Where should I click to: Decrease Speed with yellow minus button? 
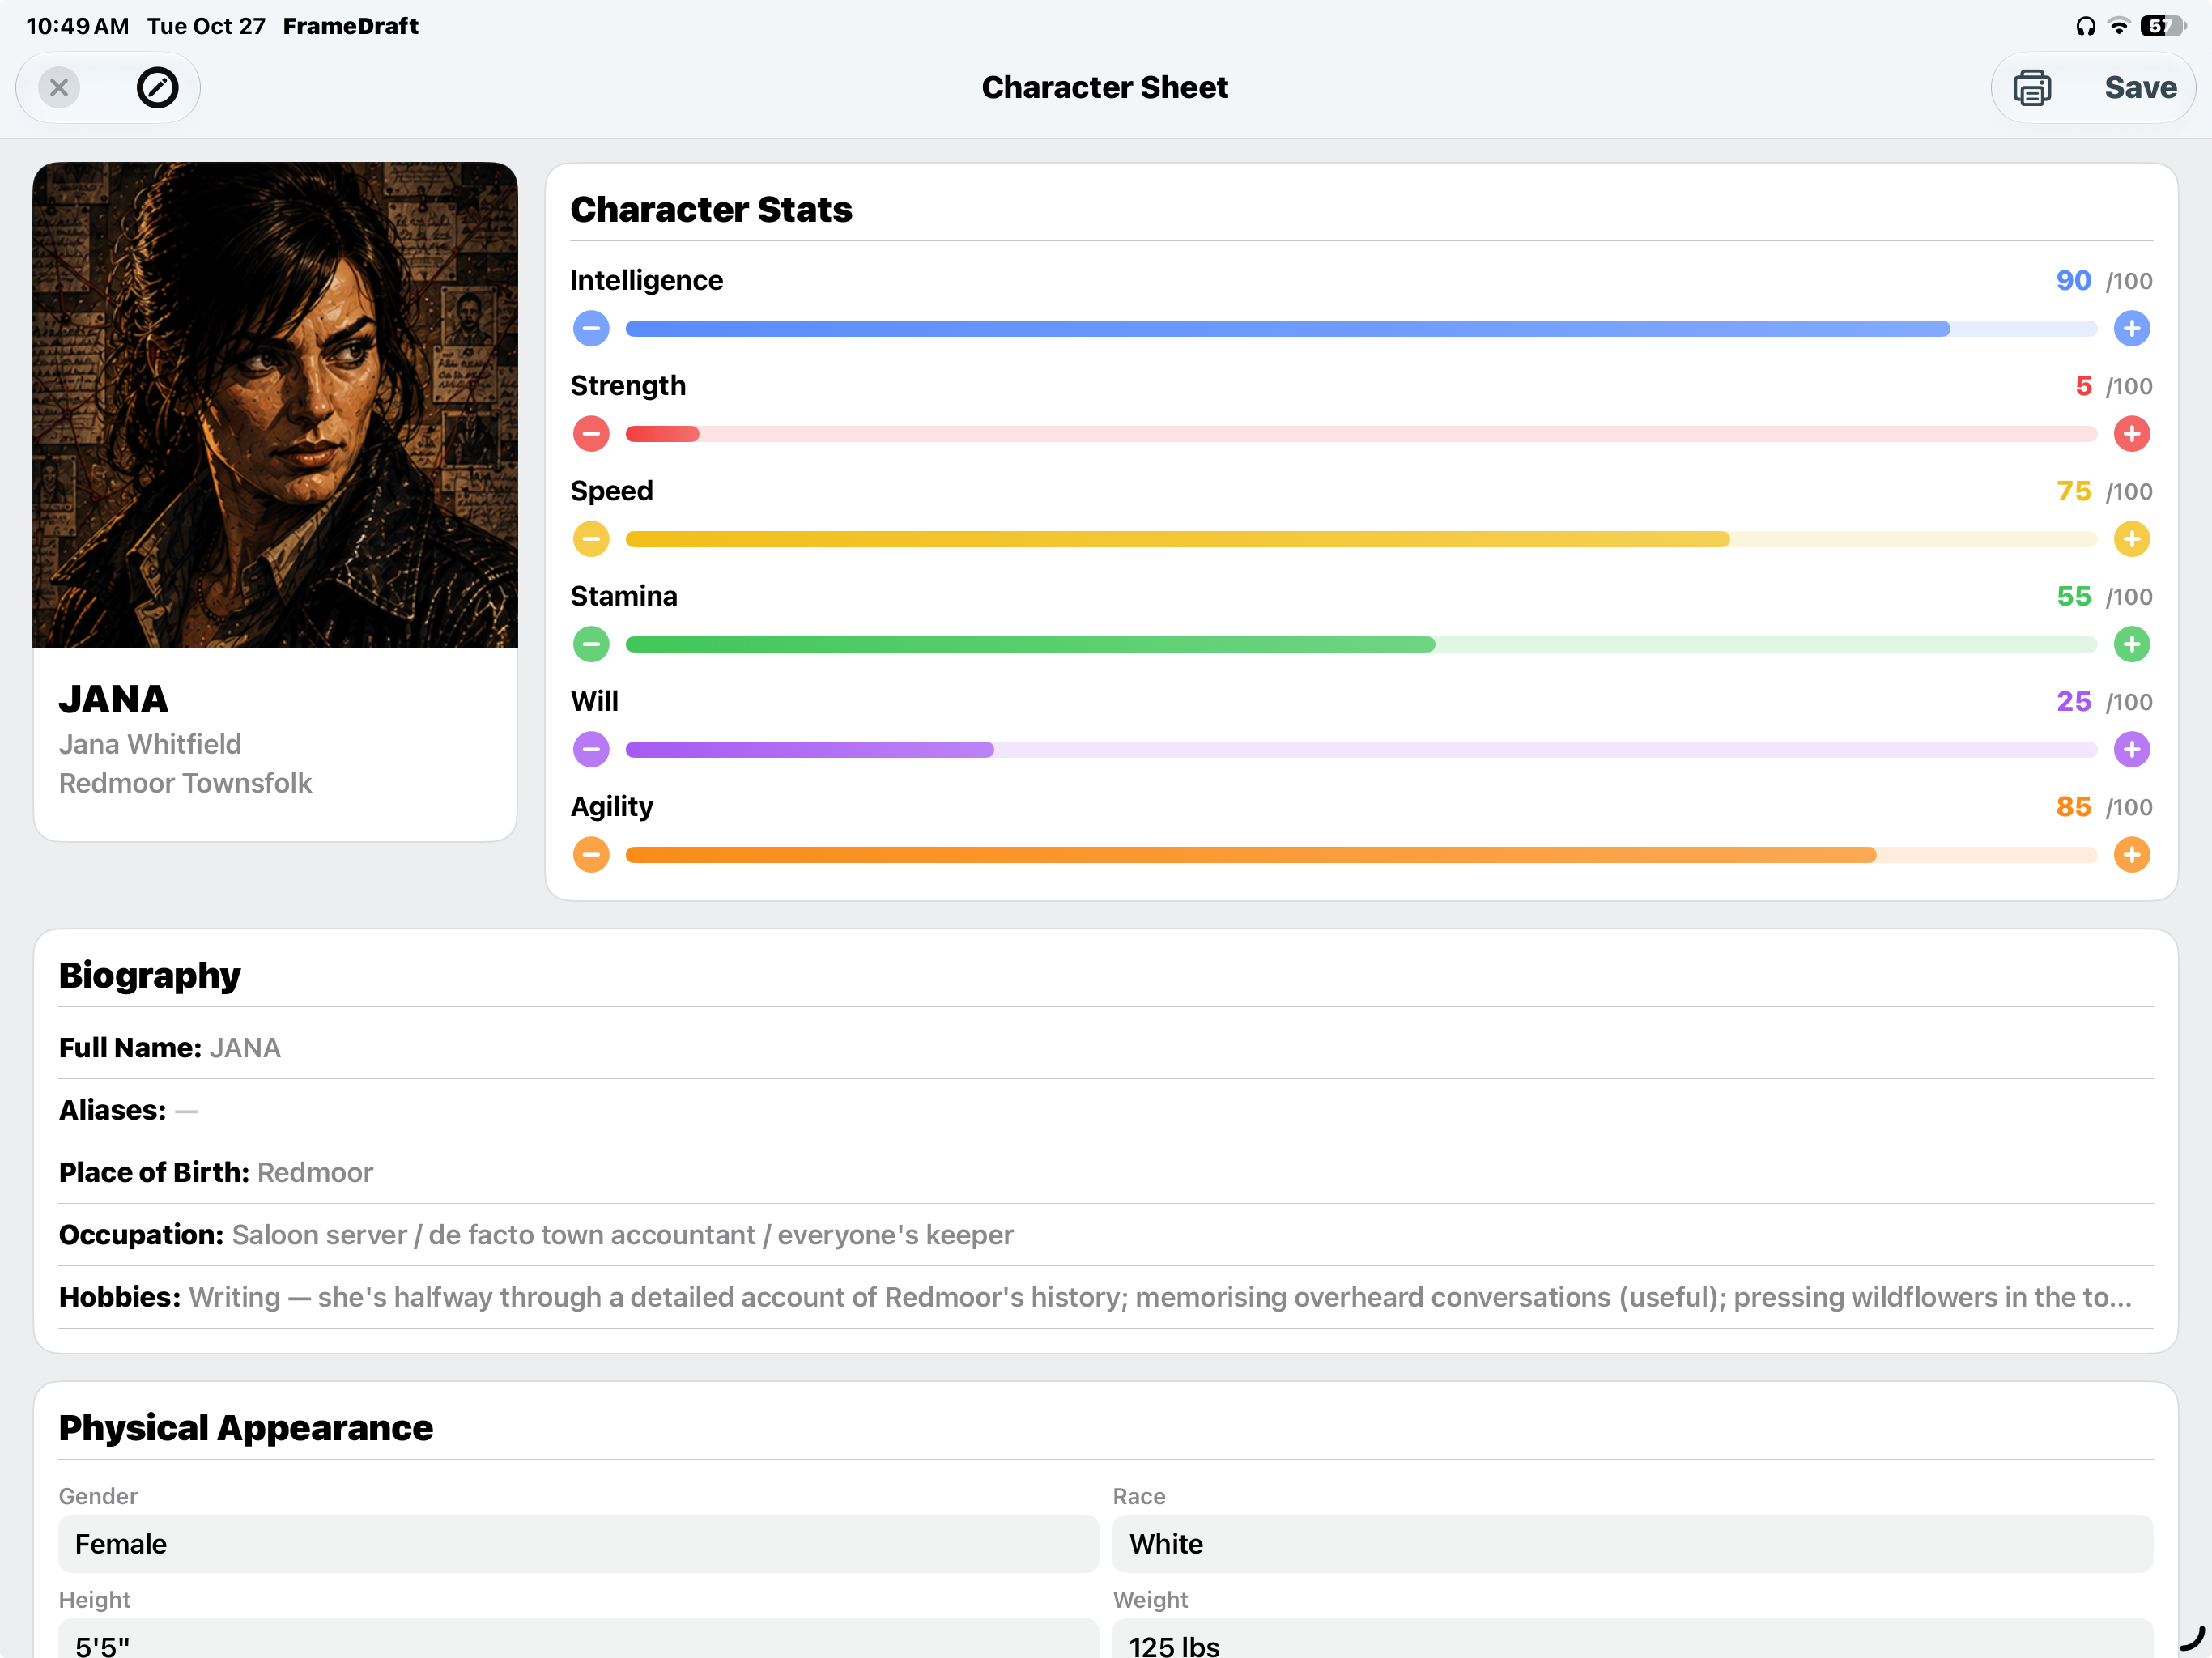[x=591, y=539]
